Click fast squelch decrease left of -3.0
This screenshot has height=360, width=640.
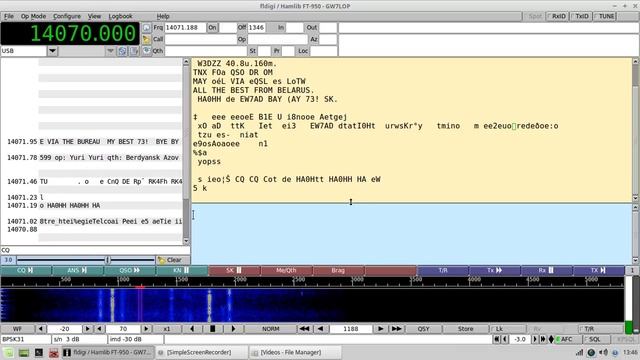point(496,339)
